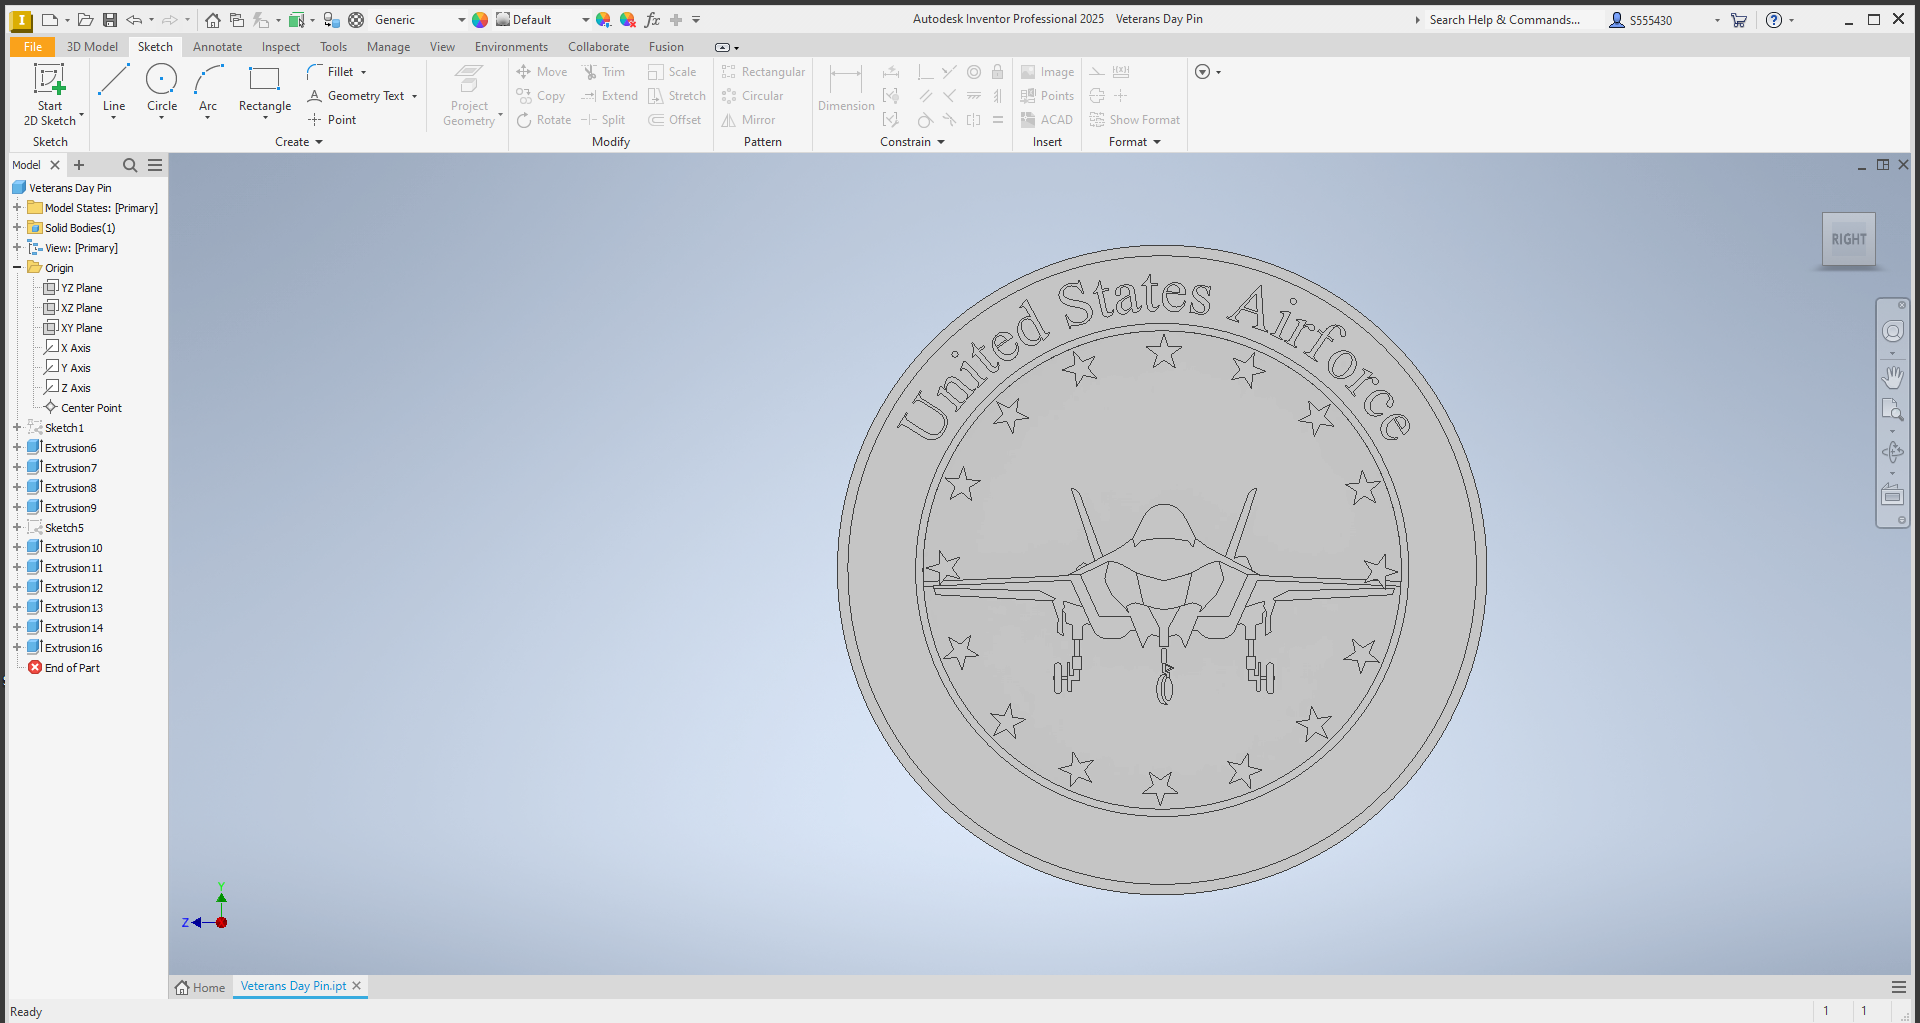Open the Appearance color wheel
Screen dimensions: 1920x1023
(480, 20)
